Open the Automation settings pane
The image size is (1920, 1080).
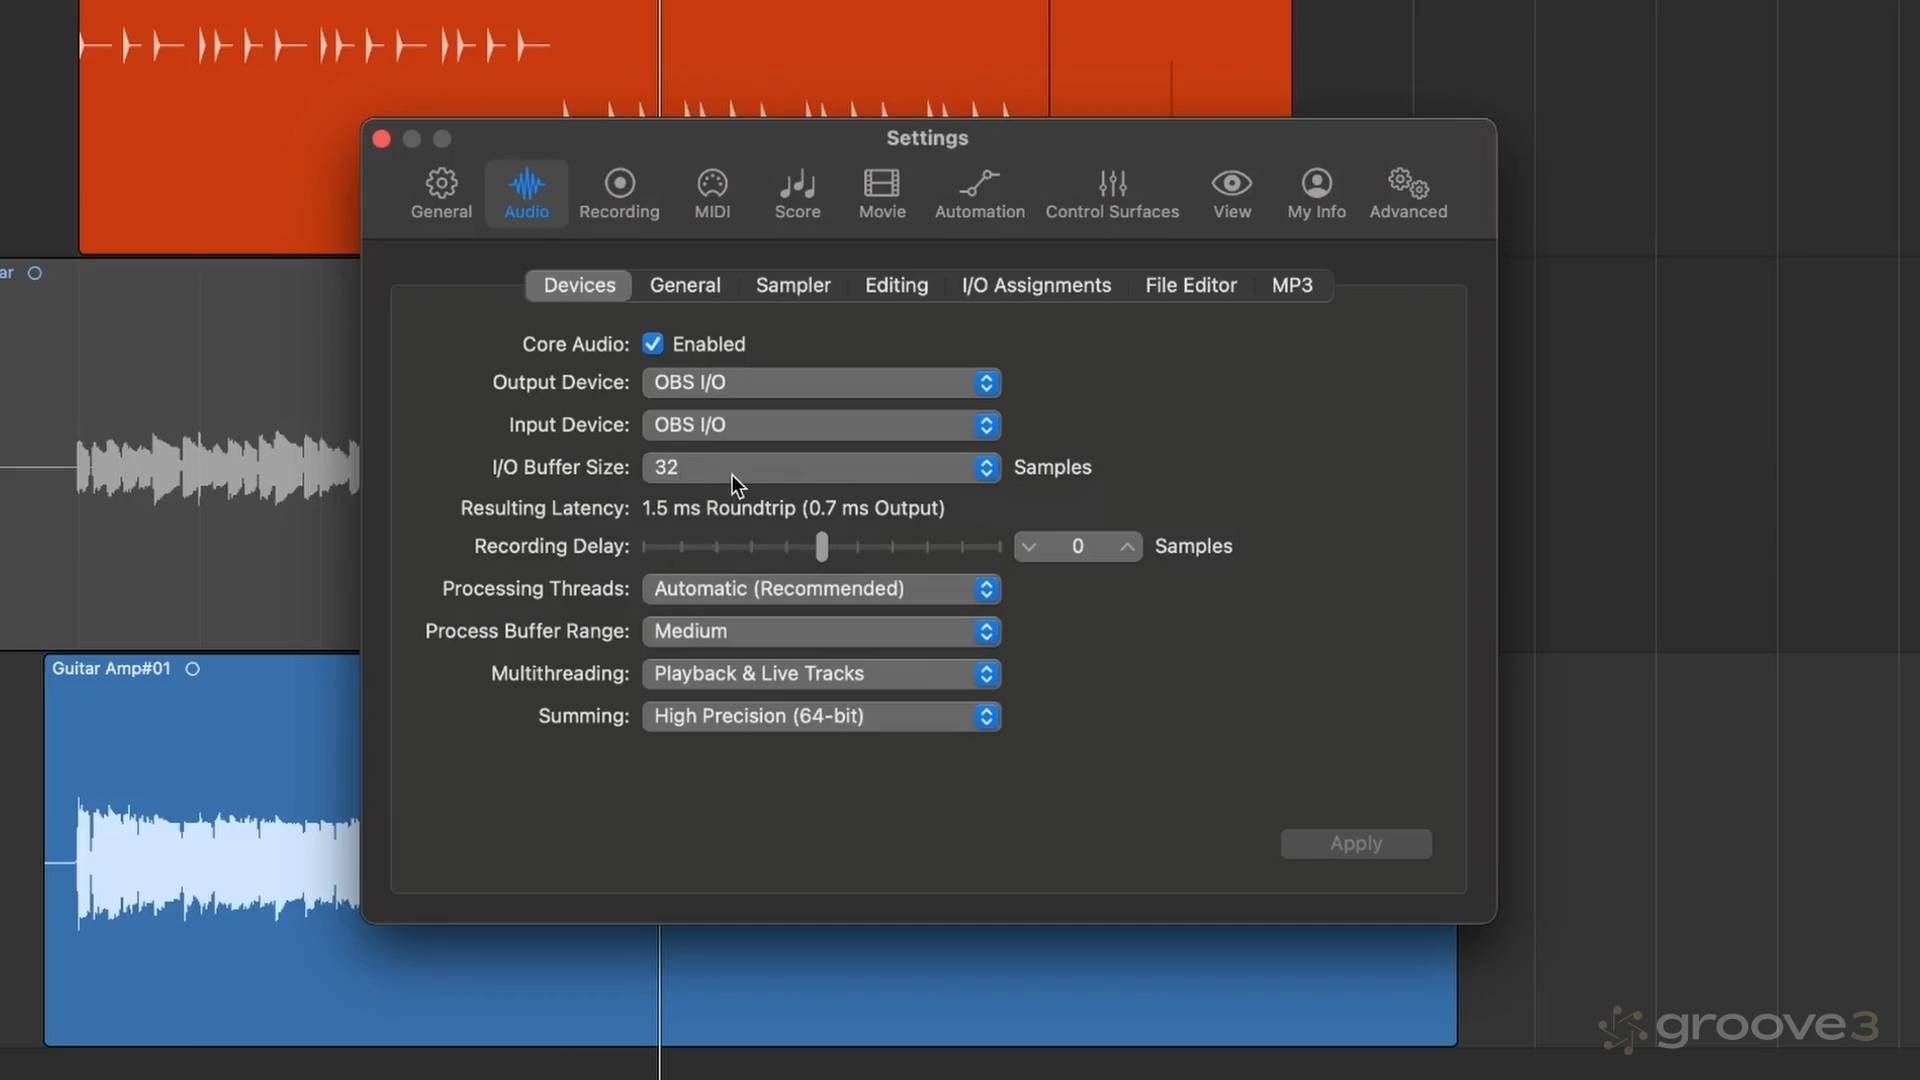979,193
